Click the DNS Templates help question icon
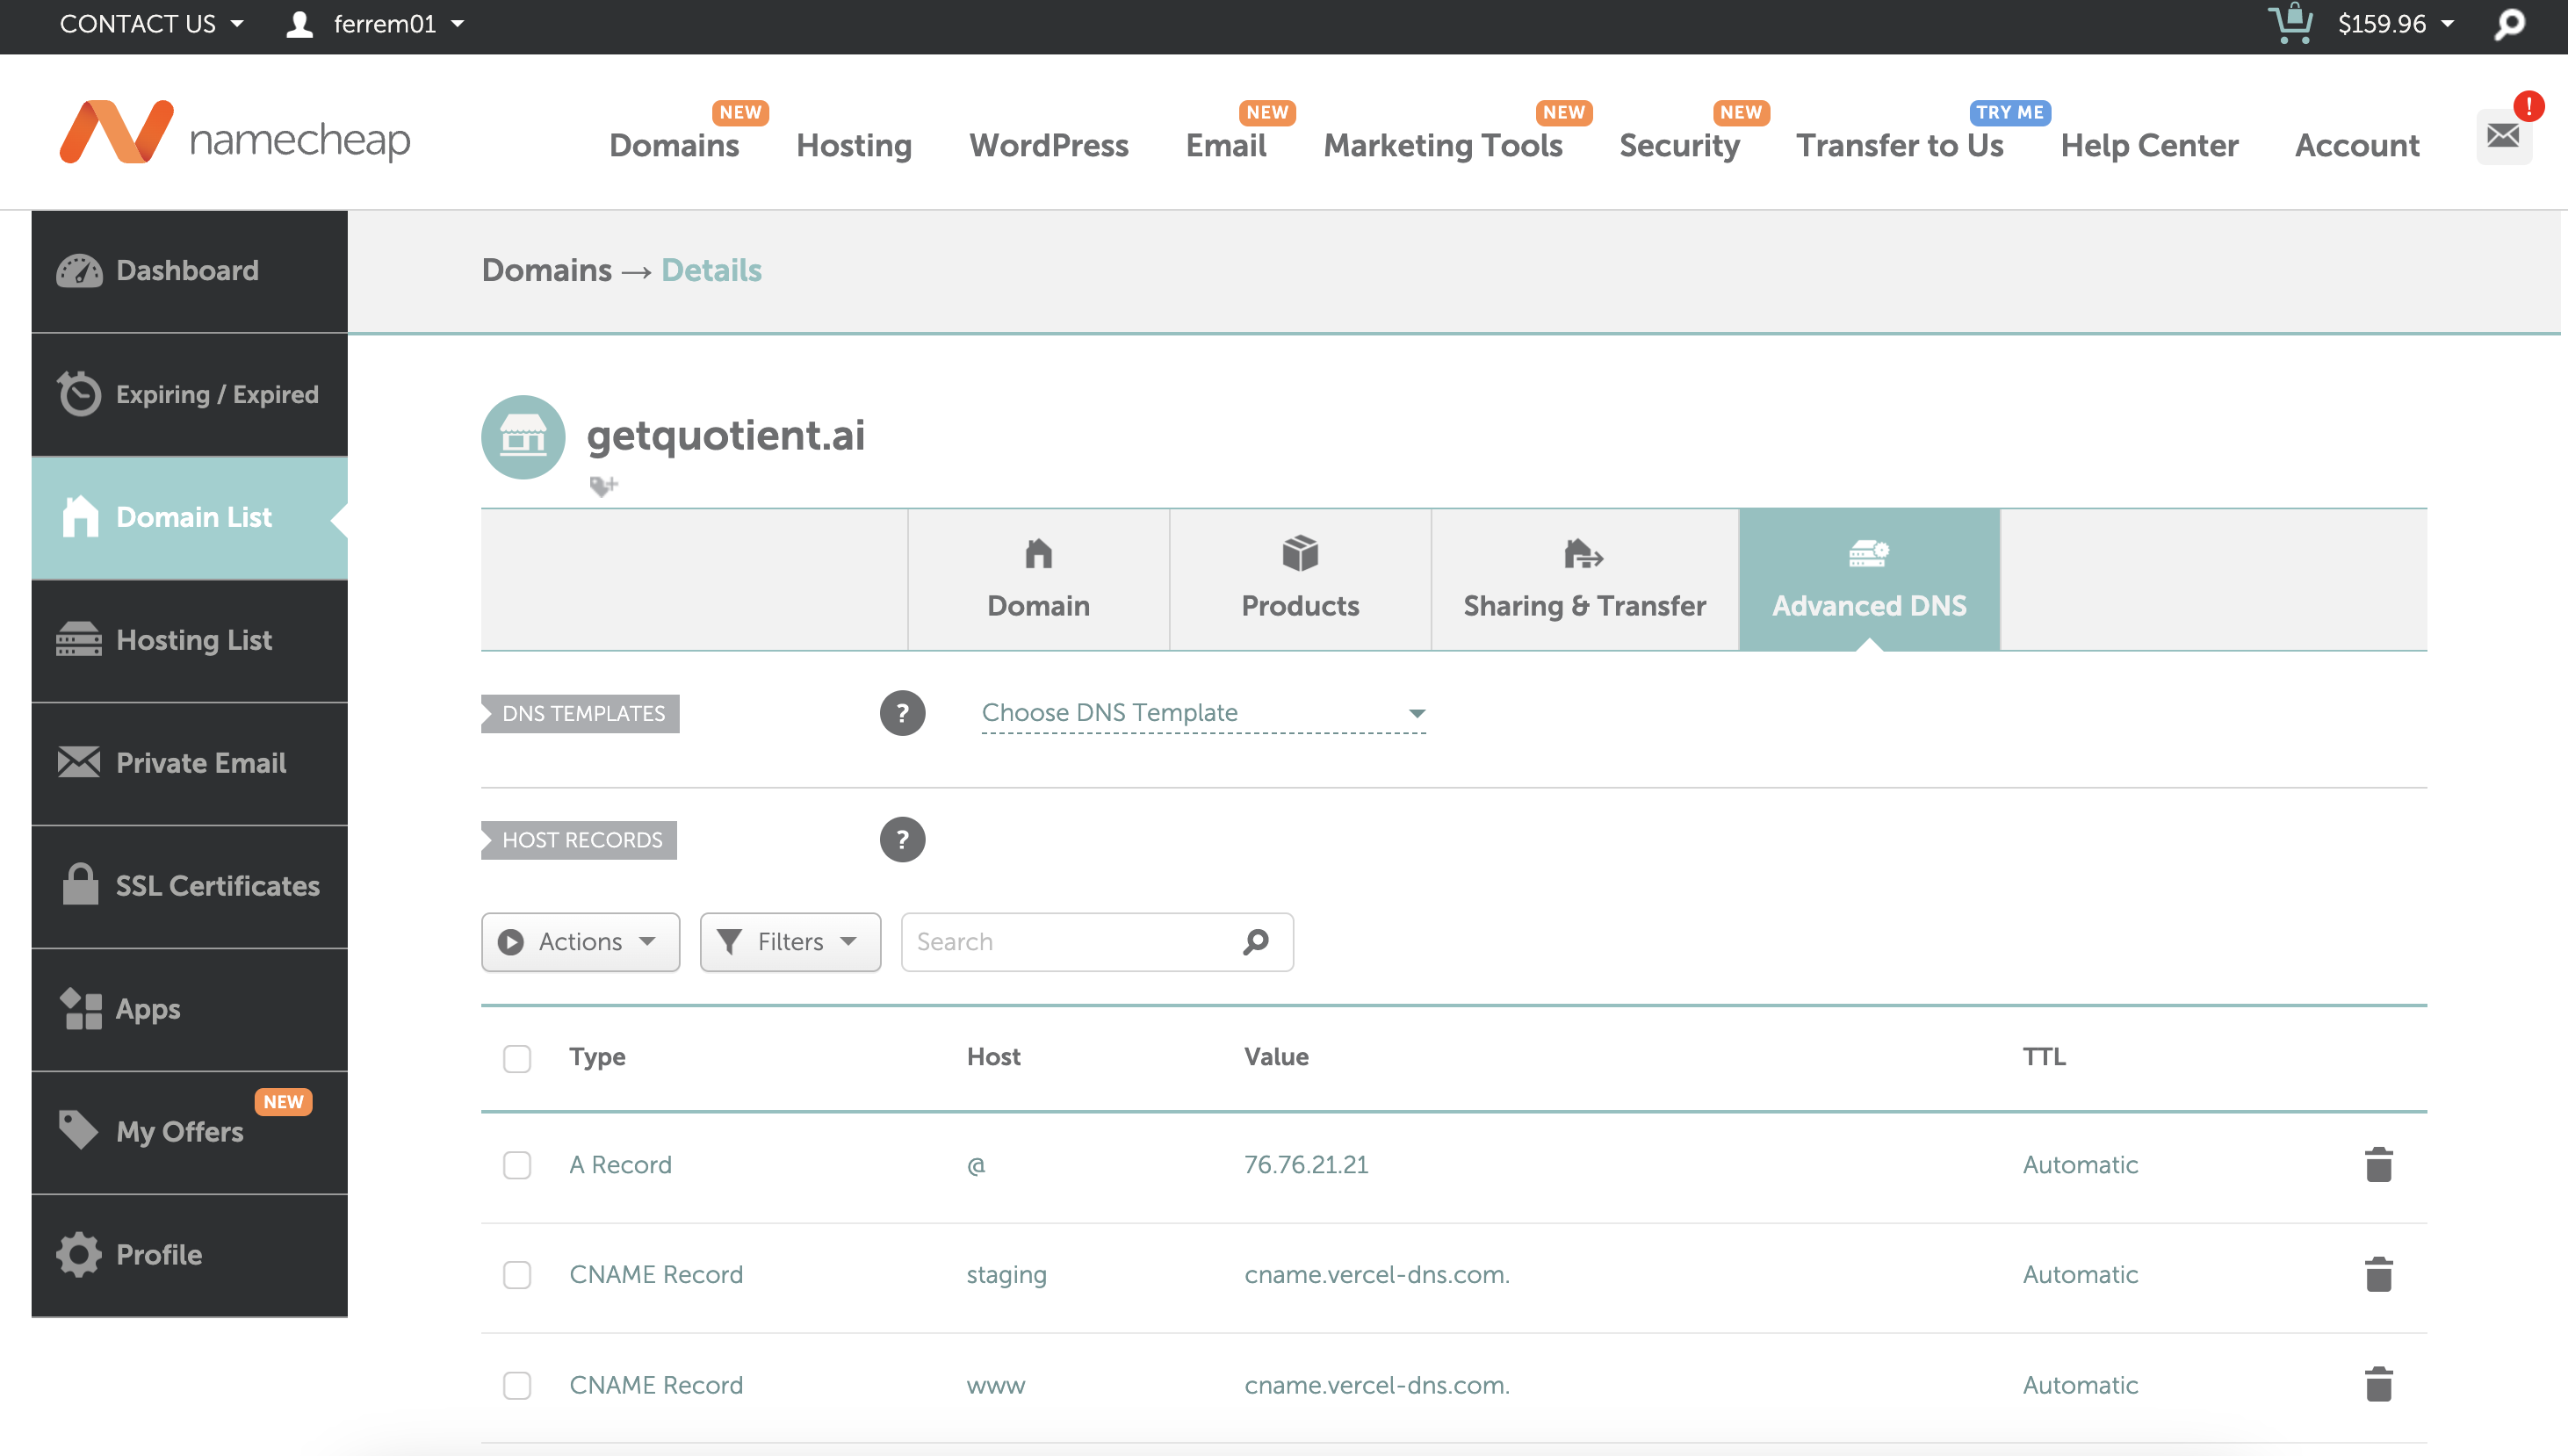The height and width of the screenshot is (1456, 2568). pos(902,713)
